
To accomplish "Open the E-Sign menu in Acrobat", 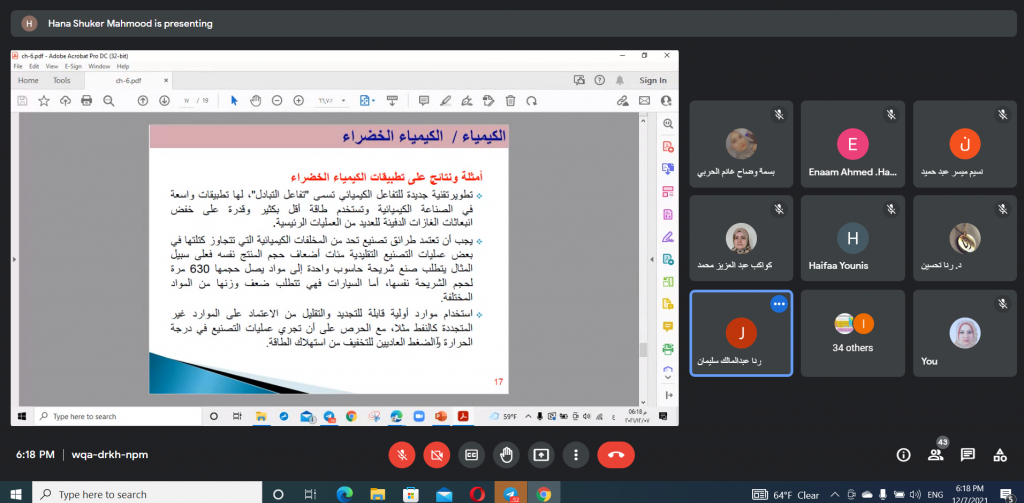I will point(71,66).
